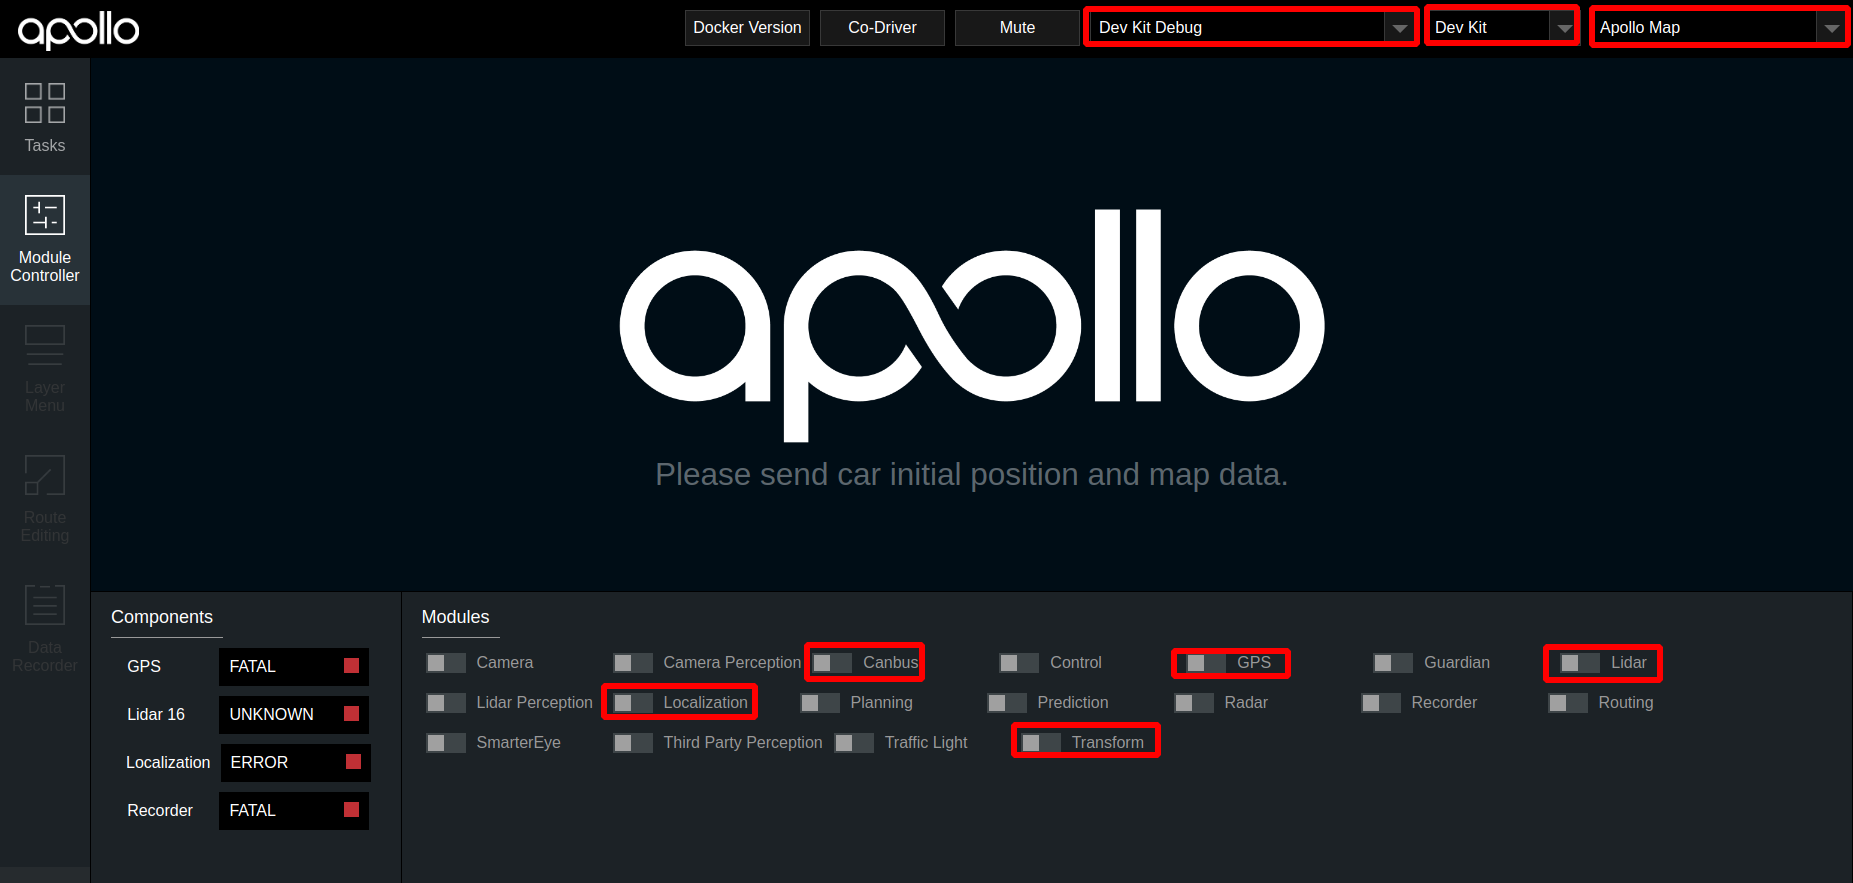The height and width of the screenshot is (883, 1853).
Task: Open the Dev Kit vehicle dropdown
Action: pos(1502,27)
